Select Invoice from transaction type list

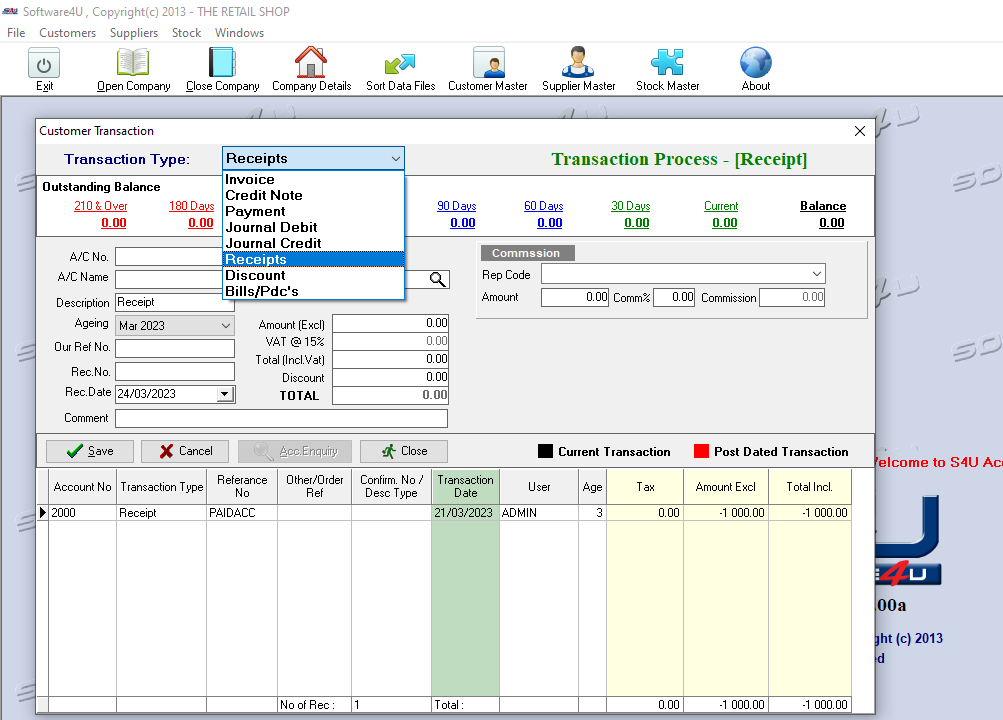250,179
